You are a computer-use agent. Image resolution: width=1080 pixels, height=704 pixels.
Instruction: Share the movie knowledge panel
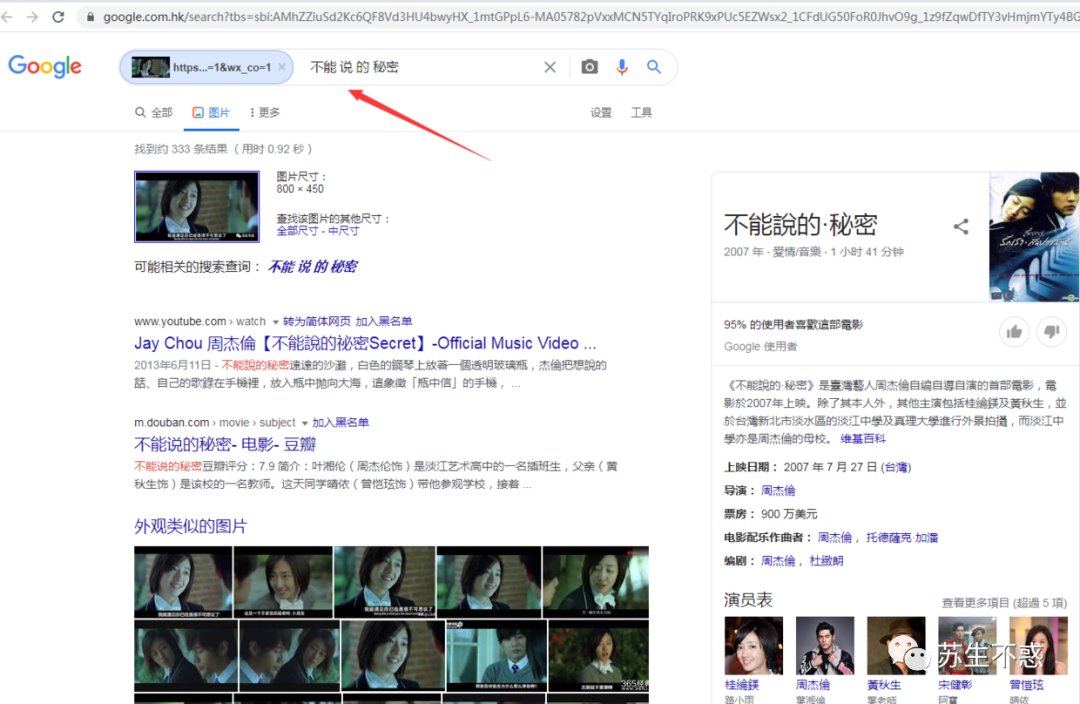click(x=961, y=227)
